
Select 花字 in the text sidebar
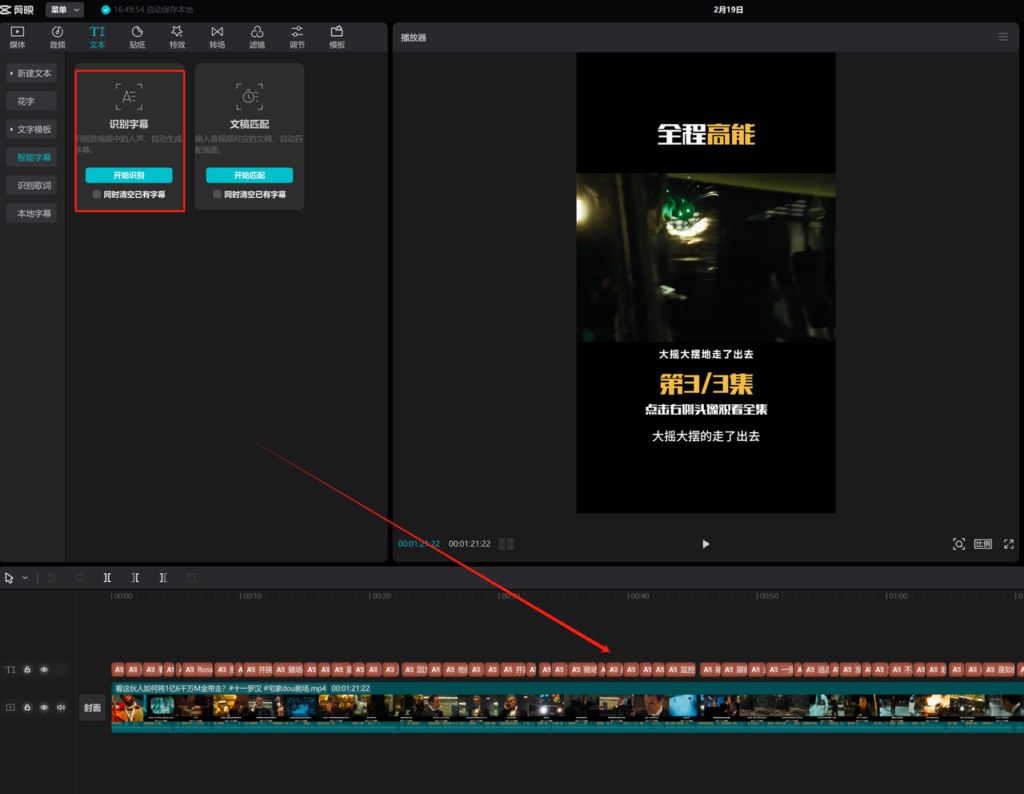(31, 101)
